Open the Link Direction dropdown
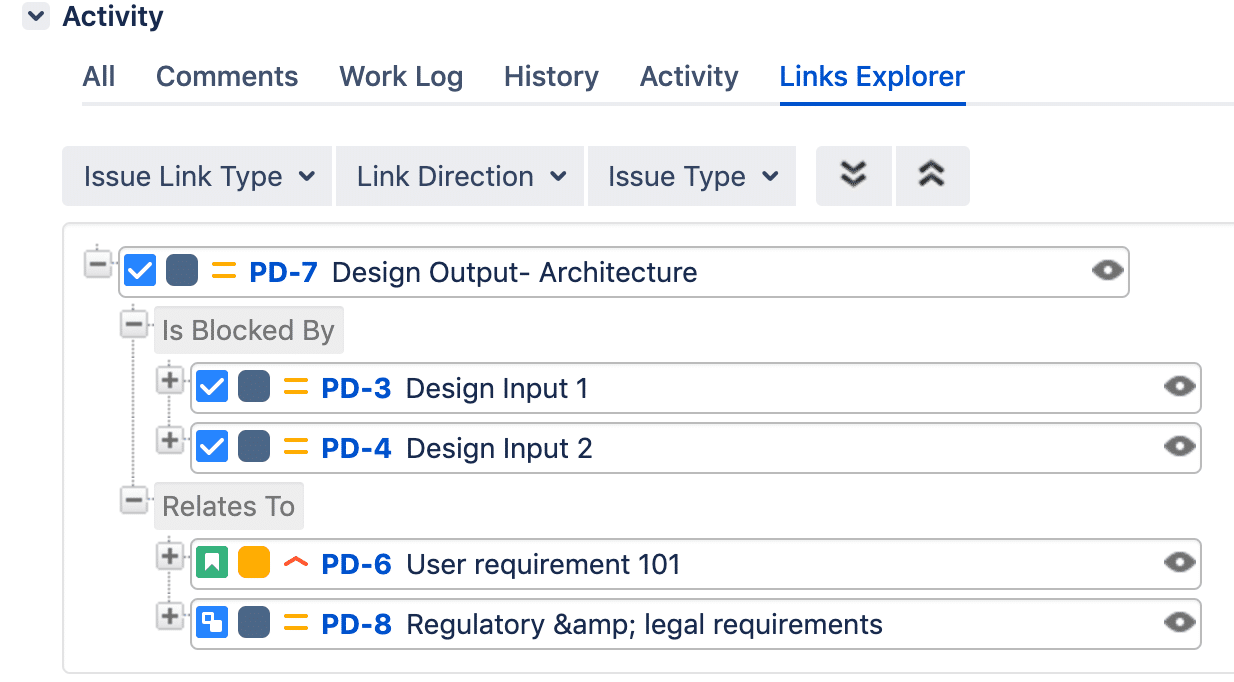This screenshot has width=1234, height=682. [x=459, y=176]
